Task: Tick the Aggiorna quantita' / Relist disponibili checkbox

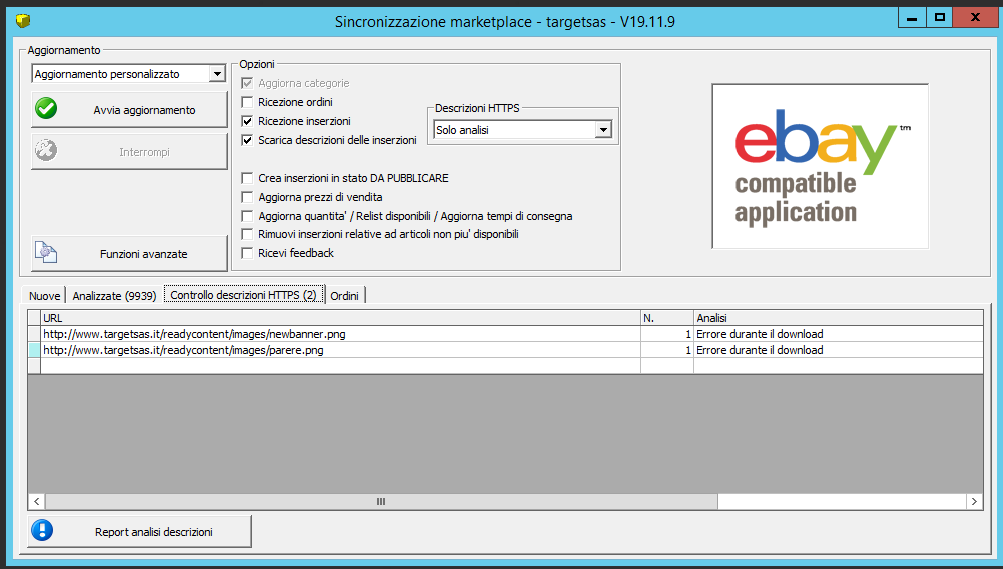Action: click(247, 216)
